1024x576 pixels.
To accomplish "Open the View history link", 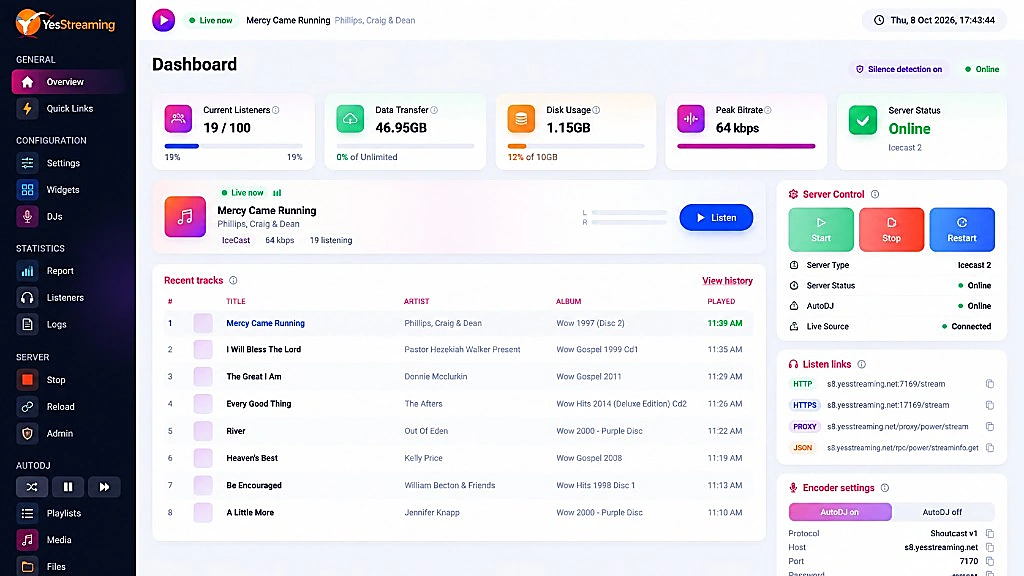I will click(728, 281).
